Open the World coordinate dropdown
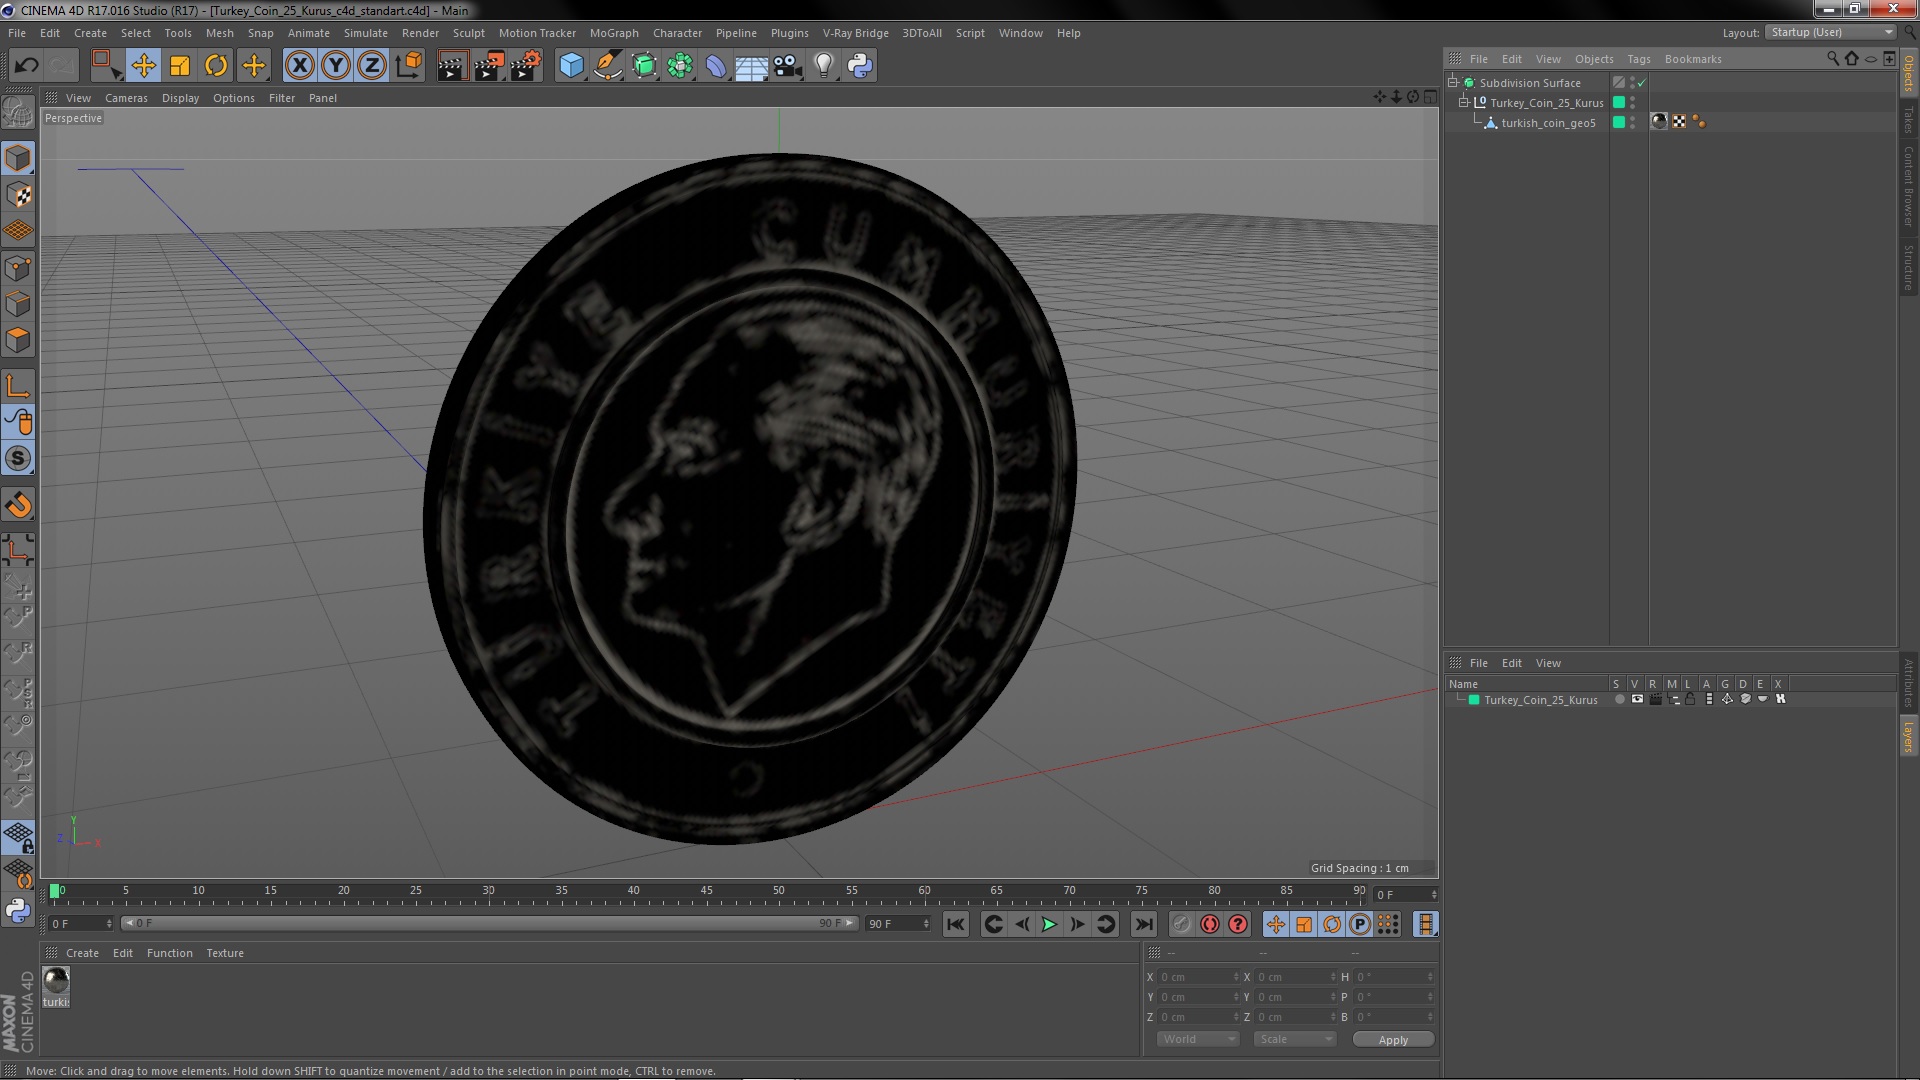The height and width of the screenshot is (1080, 1920). click(1198, 1039)
